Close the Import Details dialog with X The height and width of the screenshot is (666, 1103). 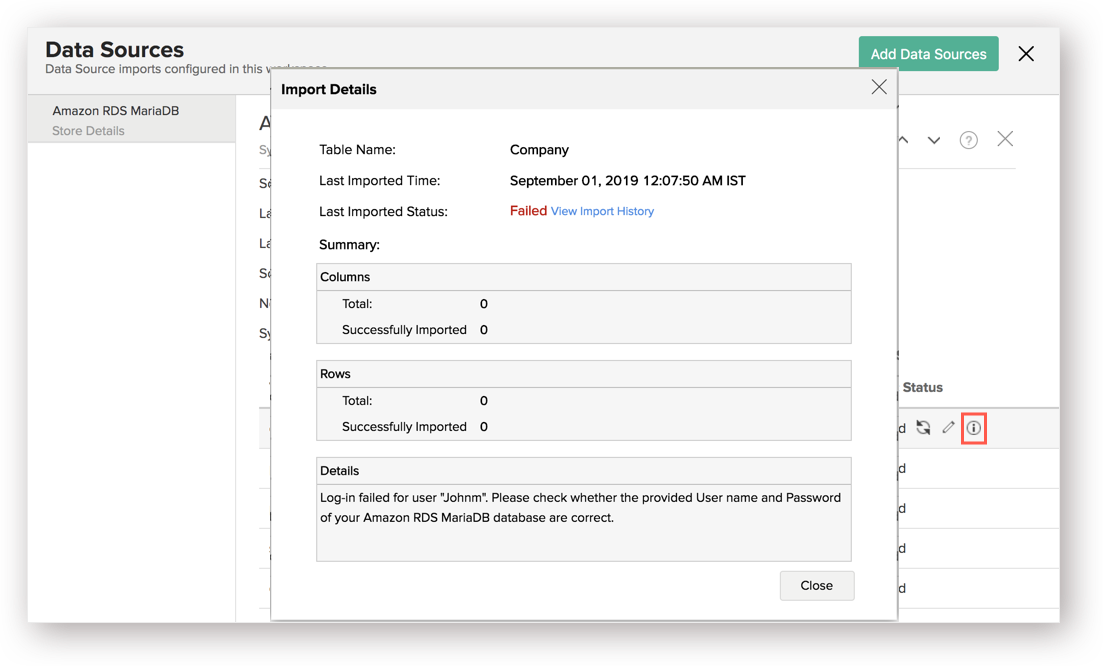point(879,88)
